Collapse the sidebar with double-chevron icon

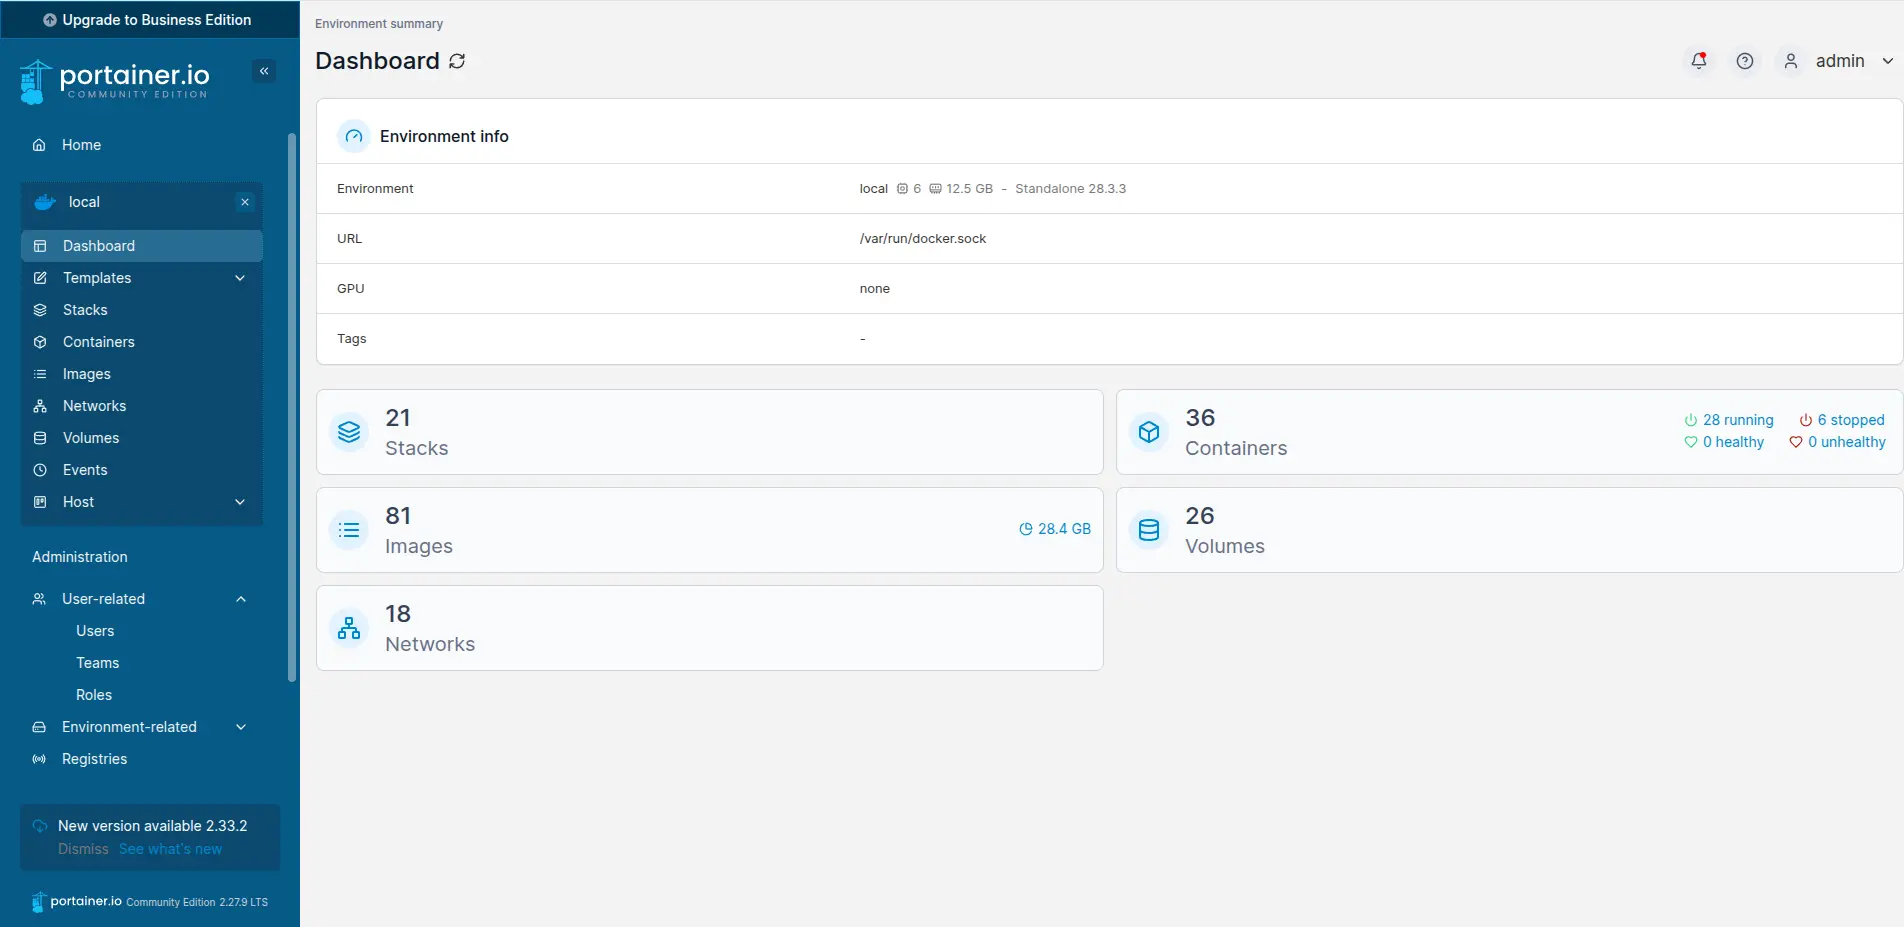click(x=264, y=71)
